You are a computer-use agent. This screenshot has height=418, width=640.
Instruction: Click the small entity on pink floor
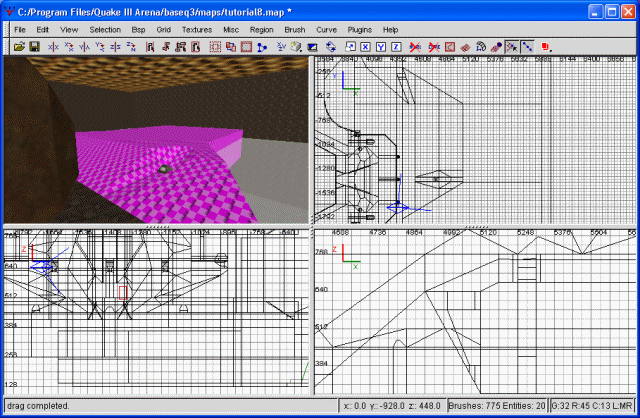pos(164,169)
